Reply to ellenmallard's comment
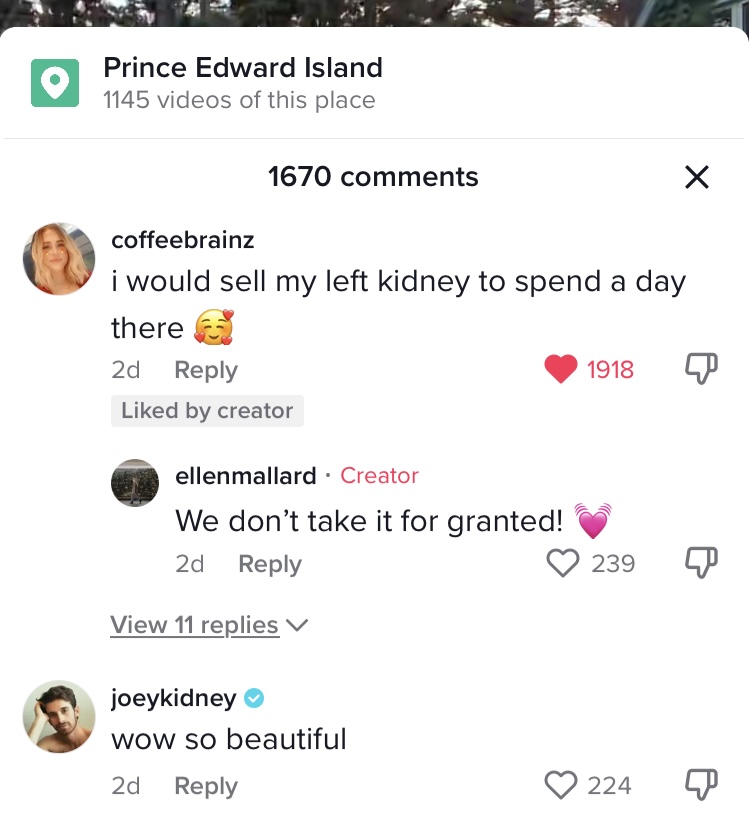Screen dimensions: 749x817 [269, 563]
